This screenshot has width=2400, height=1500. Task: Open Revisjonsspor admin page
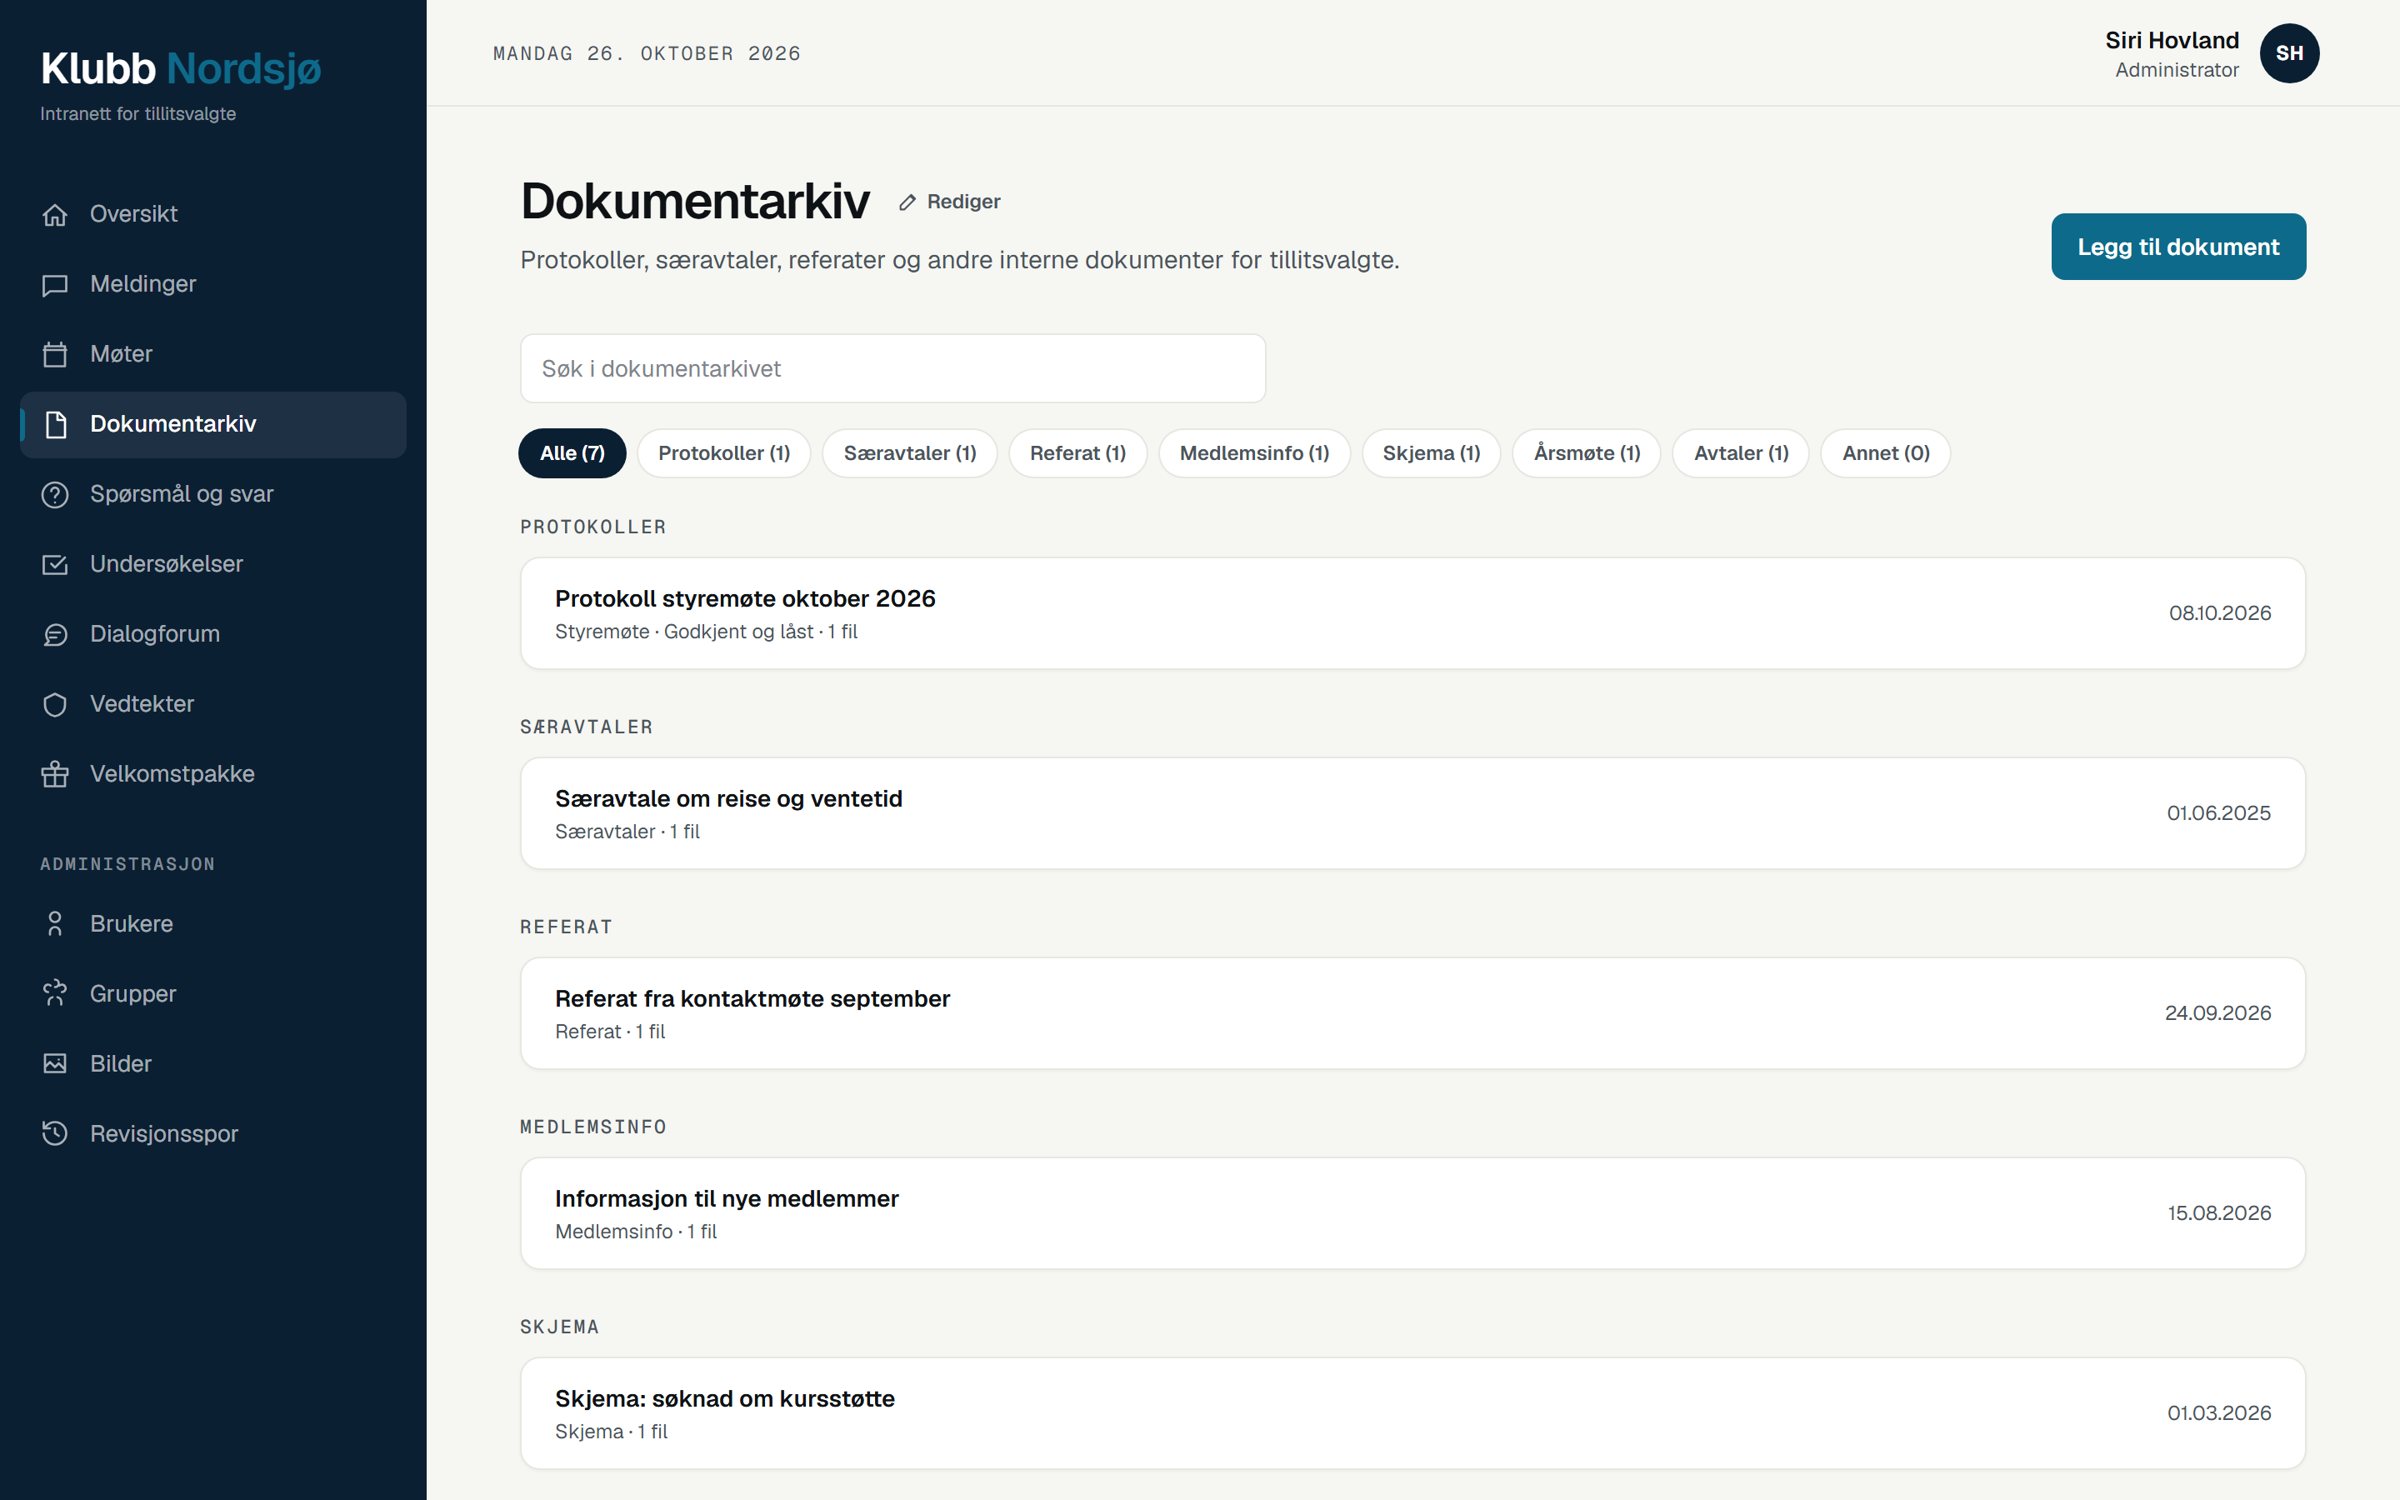coord(213,1134)
